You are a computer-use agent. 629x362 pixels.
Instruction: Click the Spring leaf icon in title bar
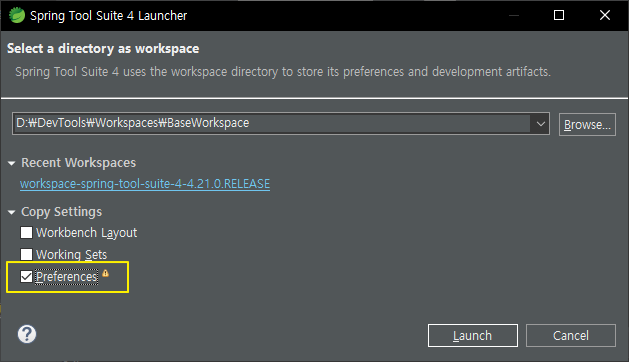click(x=17, y=16)
